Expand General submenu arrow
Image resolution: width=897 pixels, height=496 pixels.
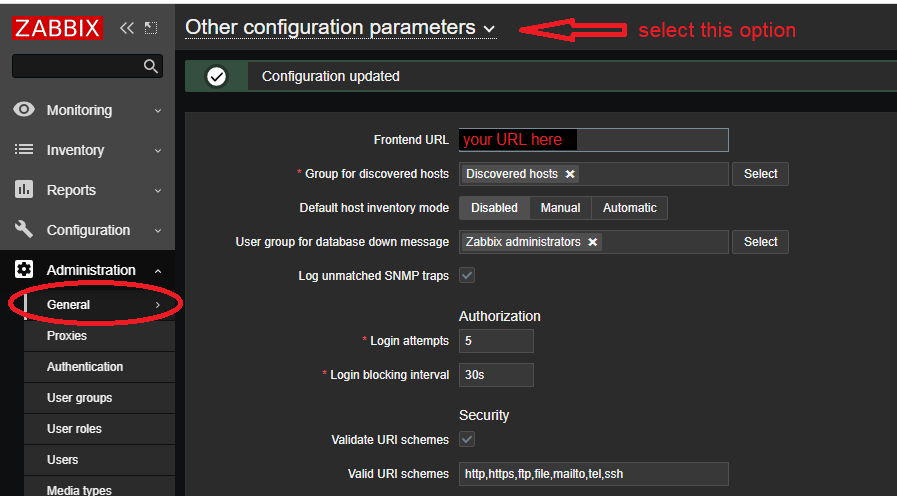pyautogui.click(x=158, y=305)
